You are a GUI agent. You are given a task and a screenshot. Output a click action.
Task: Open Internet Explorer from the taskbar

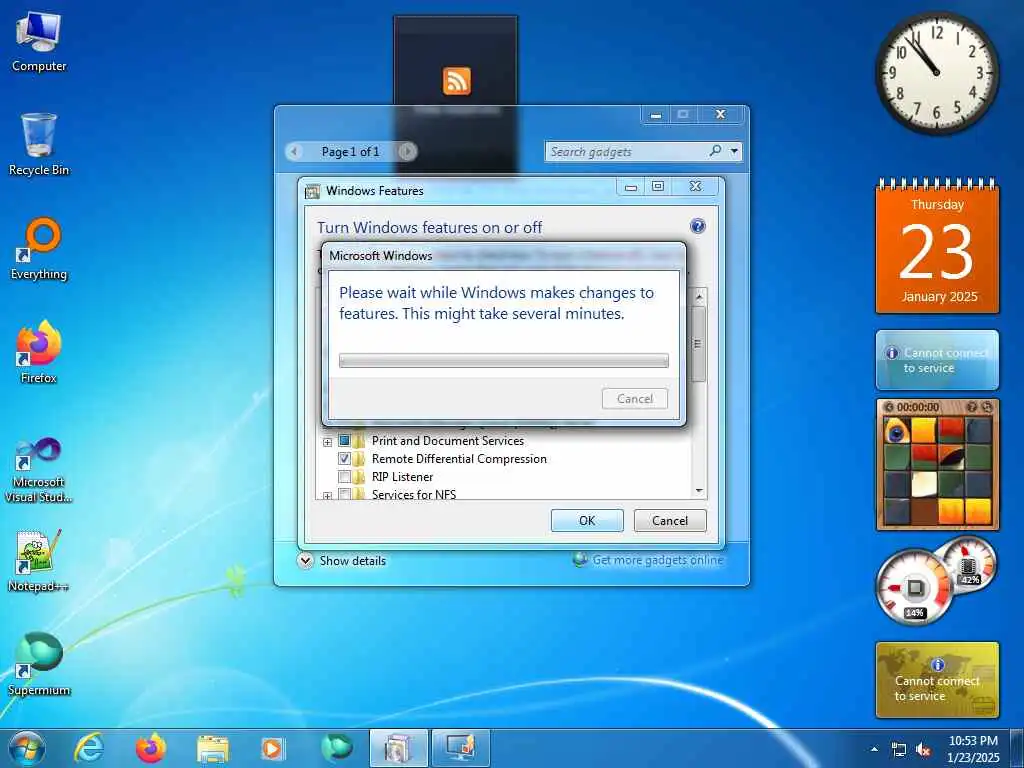click(89, 748)
